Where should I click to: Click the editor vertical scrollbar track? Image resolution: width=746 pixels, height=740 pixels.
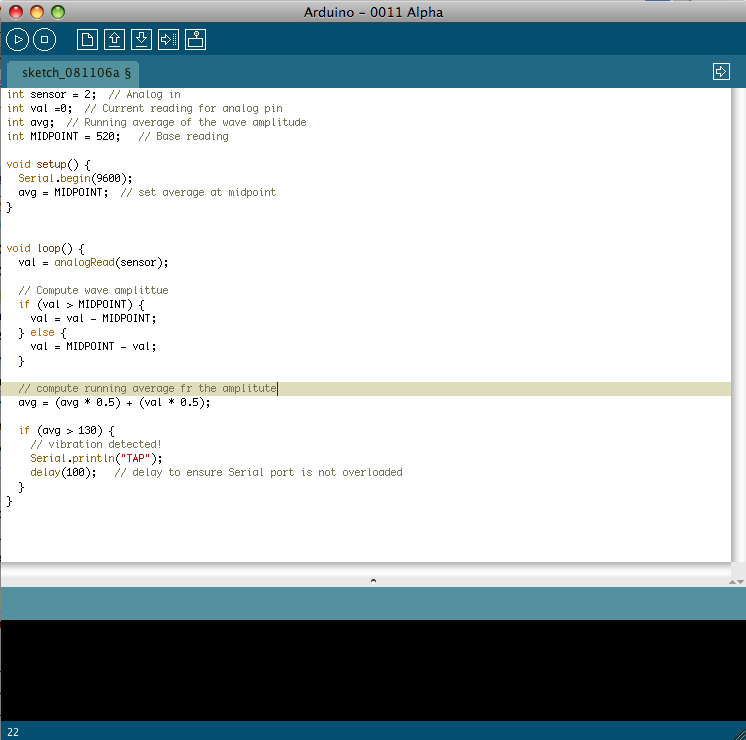pos(738,325)
